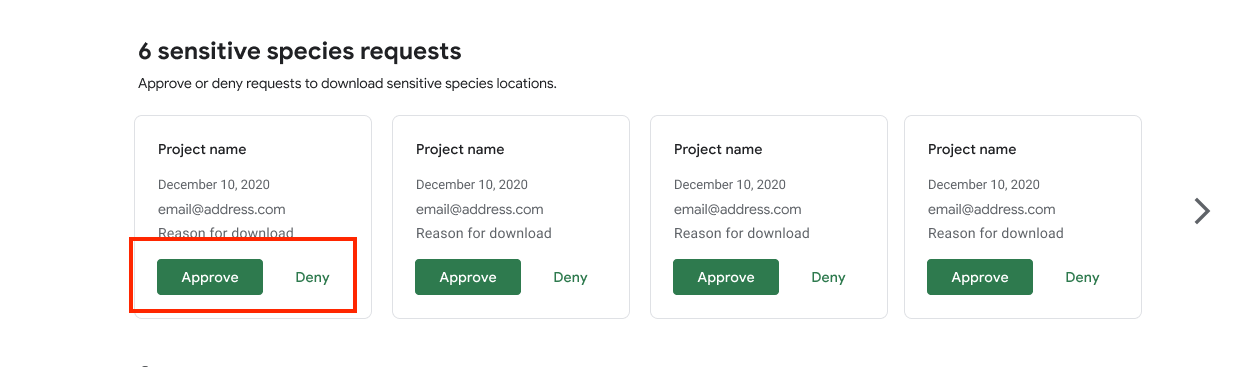Screen dimensions: 1252x367
Task: Open Project name title in first card
Action: pos(202,149)
